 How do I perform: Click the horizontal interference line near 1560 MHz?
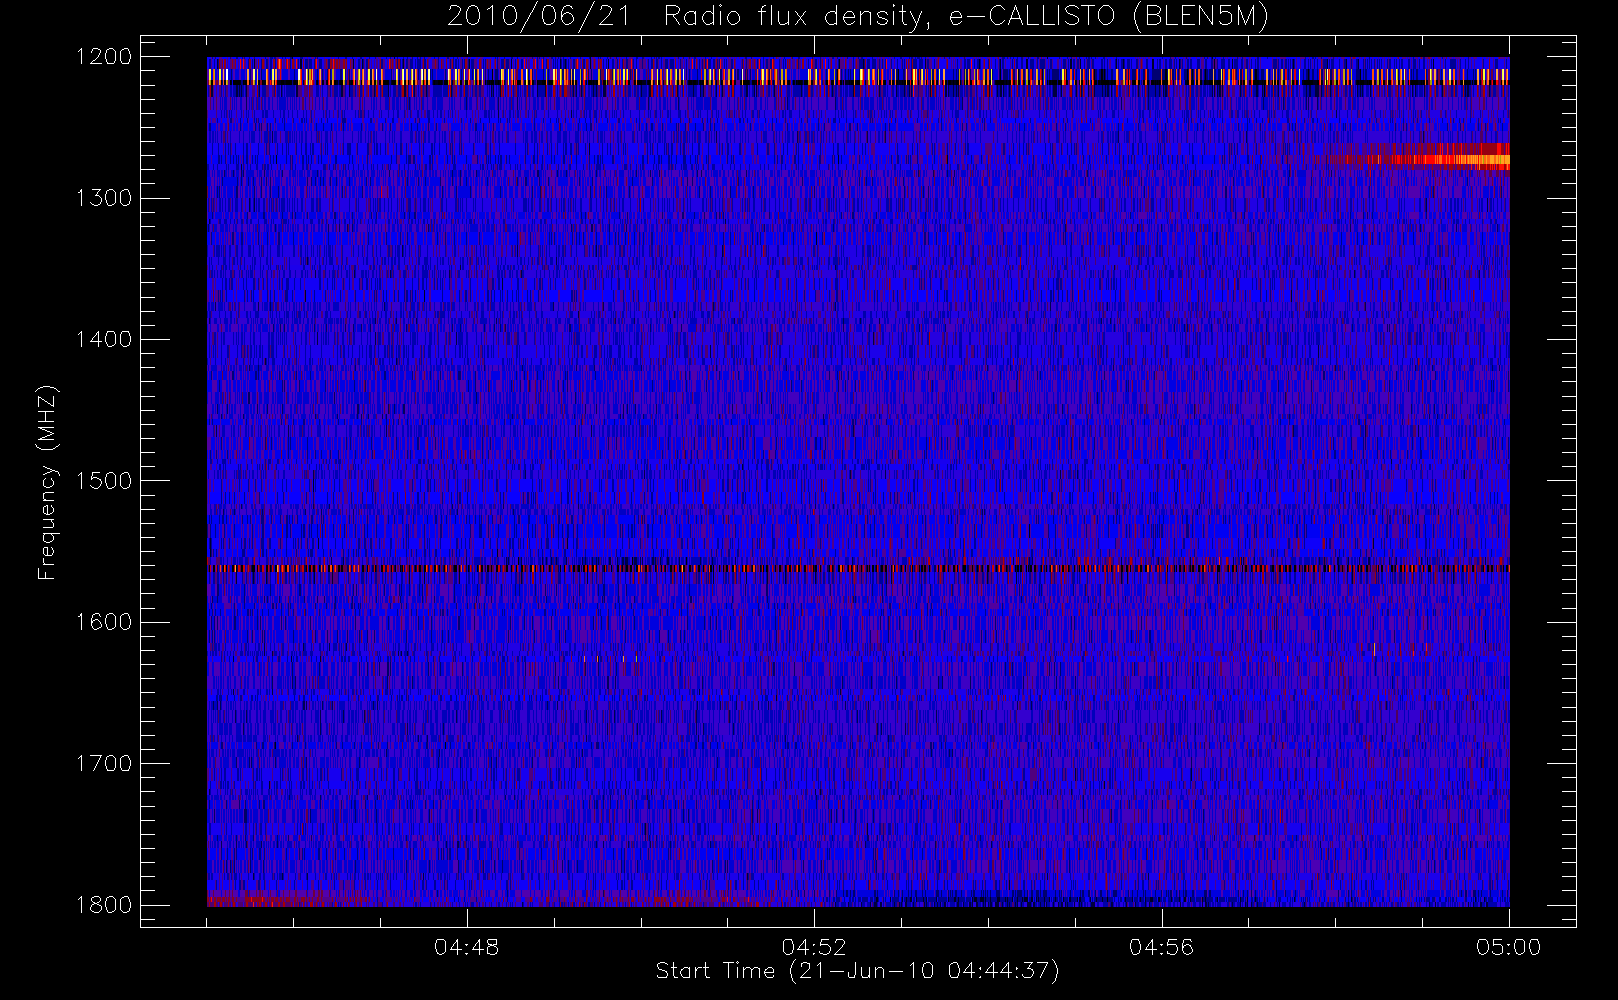858,568
